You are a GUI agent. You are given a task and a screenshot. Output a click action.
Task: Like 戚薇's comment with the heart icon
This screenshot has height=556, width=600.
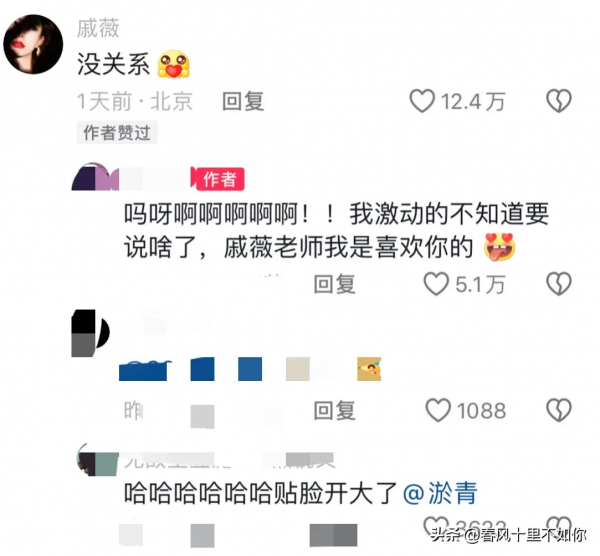[422, 101]
